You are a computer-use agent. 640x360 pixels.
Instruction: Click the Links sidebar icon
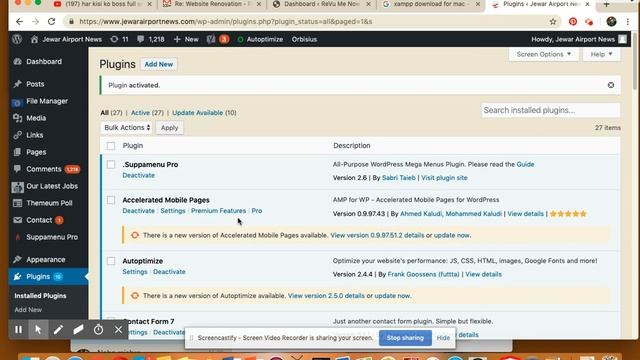[17, 135]
